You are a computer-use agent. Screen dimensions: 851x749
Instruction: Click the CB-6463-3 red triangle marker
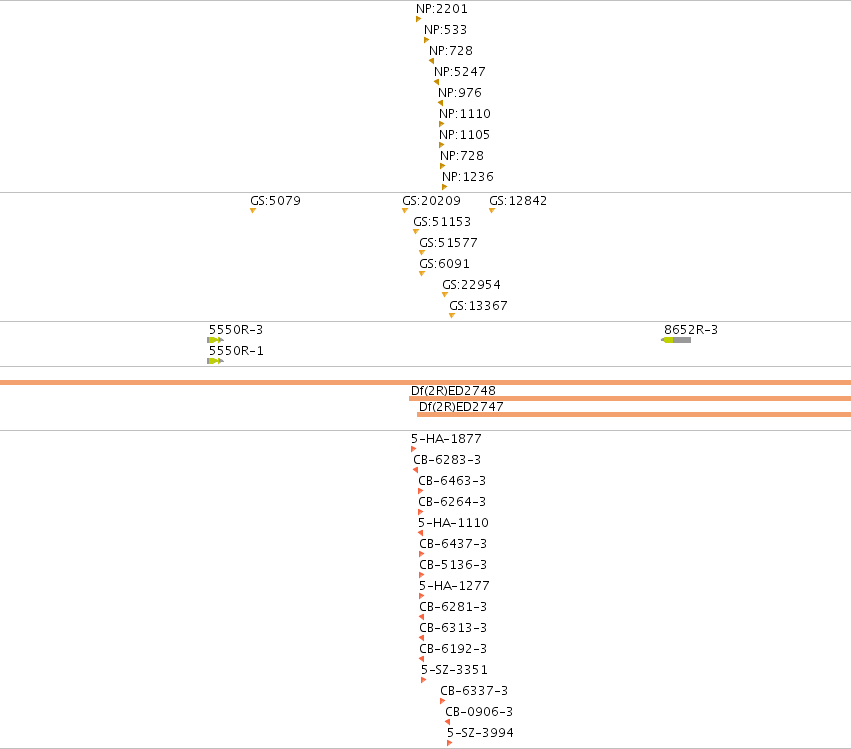421,491
